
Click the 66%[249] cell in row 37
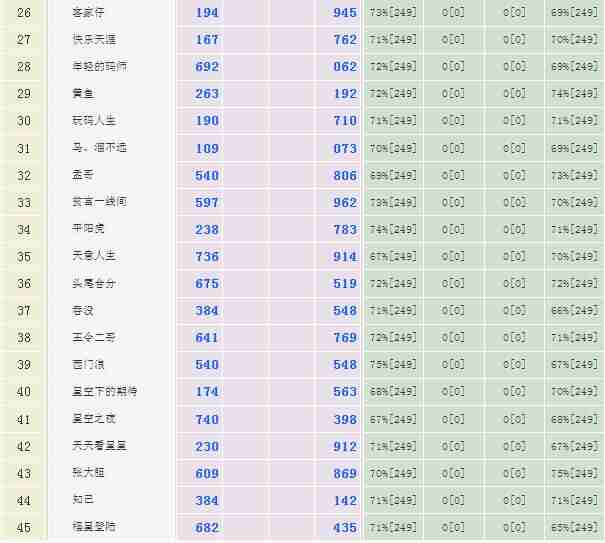click(x=574, y=311)
